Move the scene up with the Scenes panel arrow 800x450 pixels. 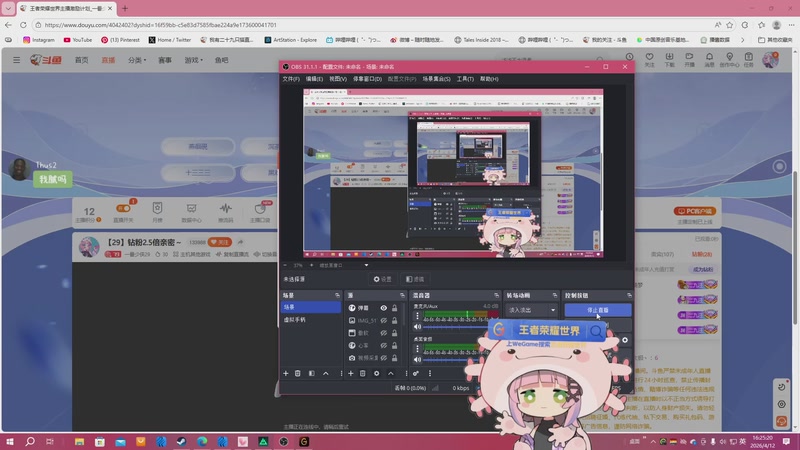(x=326, y=373)
